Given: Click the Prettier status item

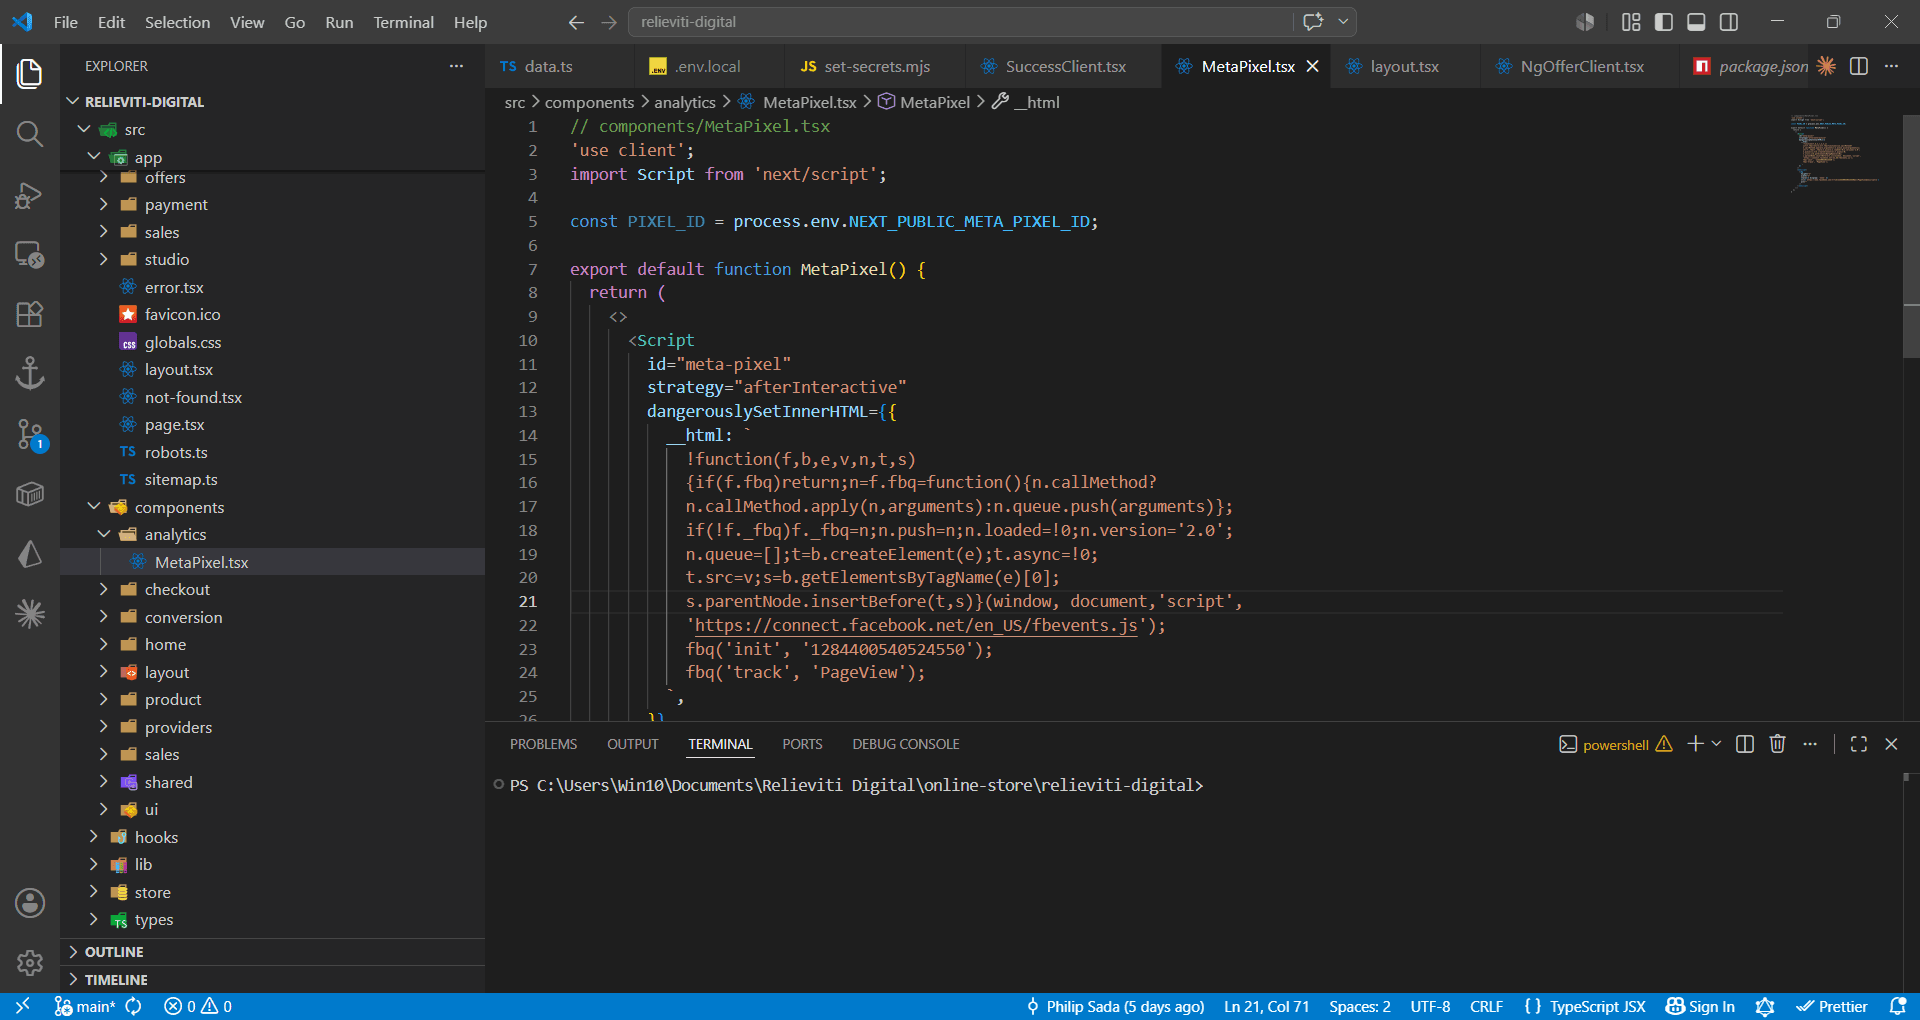Looking at the screenshot, I should pos(1832,1006).
